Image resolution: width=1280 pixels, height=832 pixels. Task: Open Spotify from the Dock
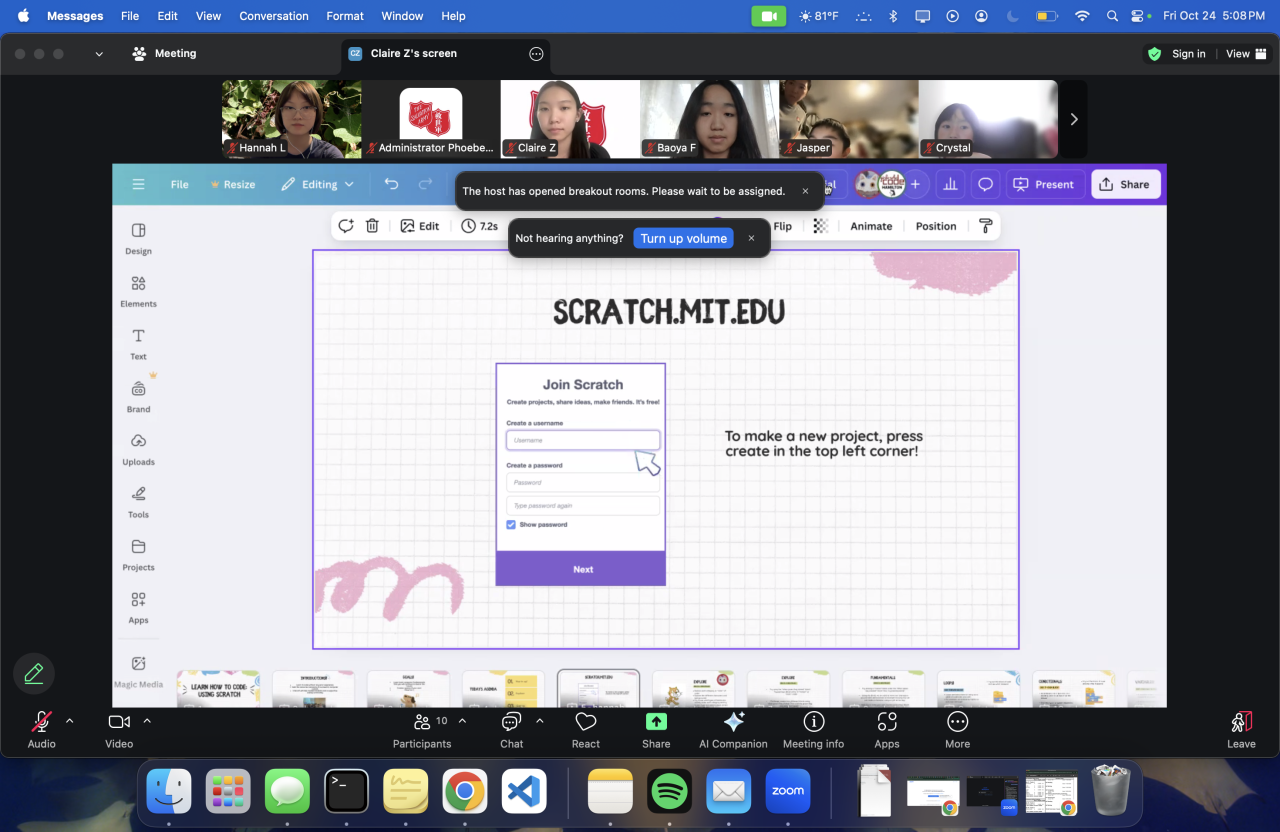[x=670, y=792]
